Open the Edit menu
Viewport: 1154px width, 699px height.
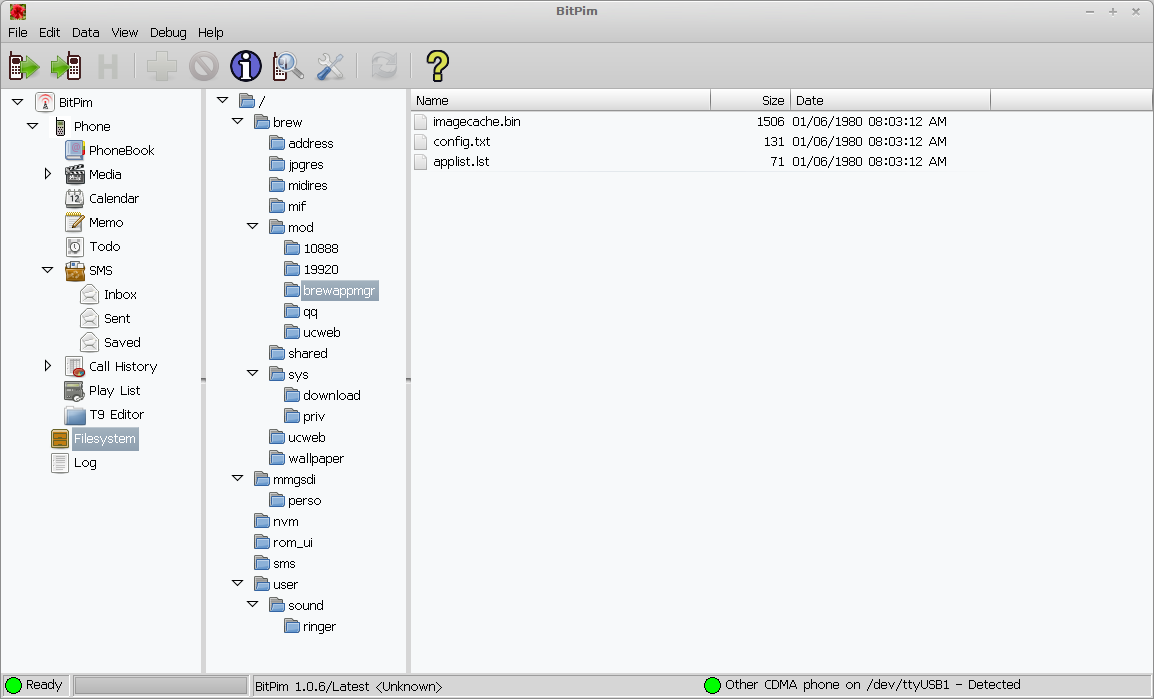tap(49, 32)
